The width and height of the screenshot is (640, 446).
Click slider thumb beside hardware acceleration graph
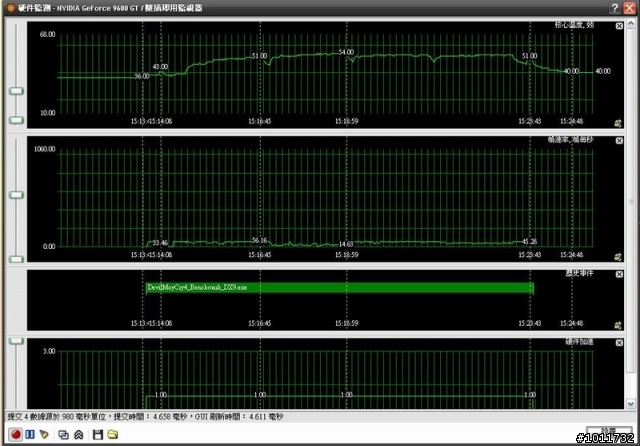(16, 341)
